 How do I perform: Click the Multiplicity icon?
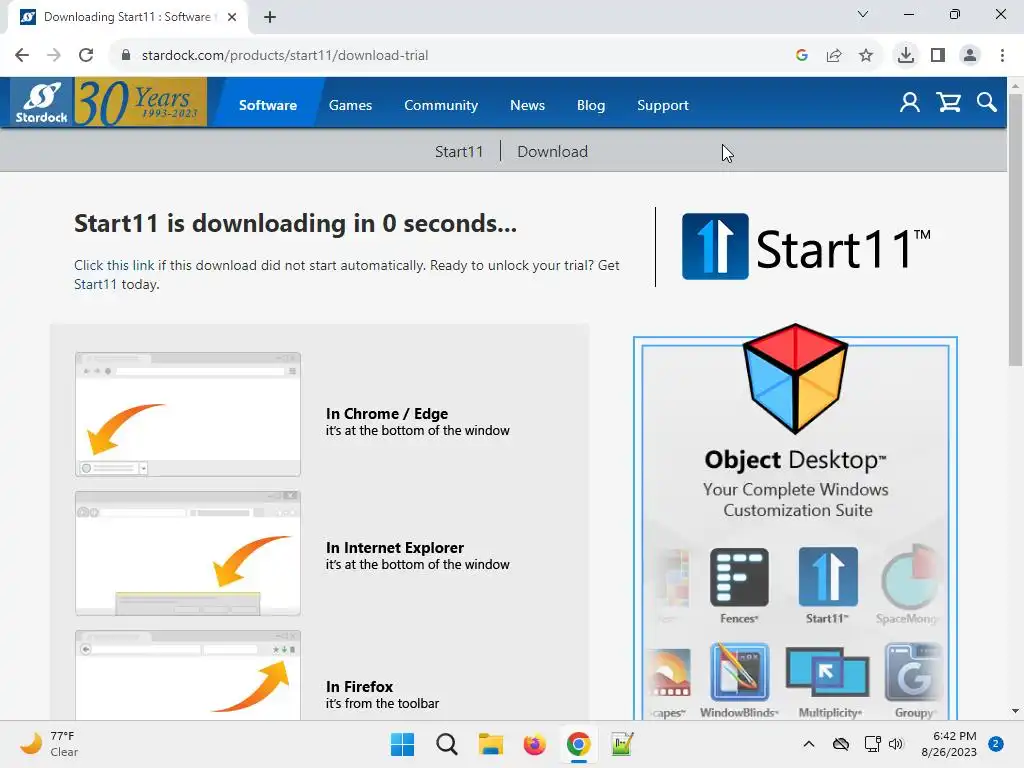click(827, 672)
